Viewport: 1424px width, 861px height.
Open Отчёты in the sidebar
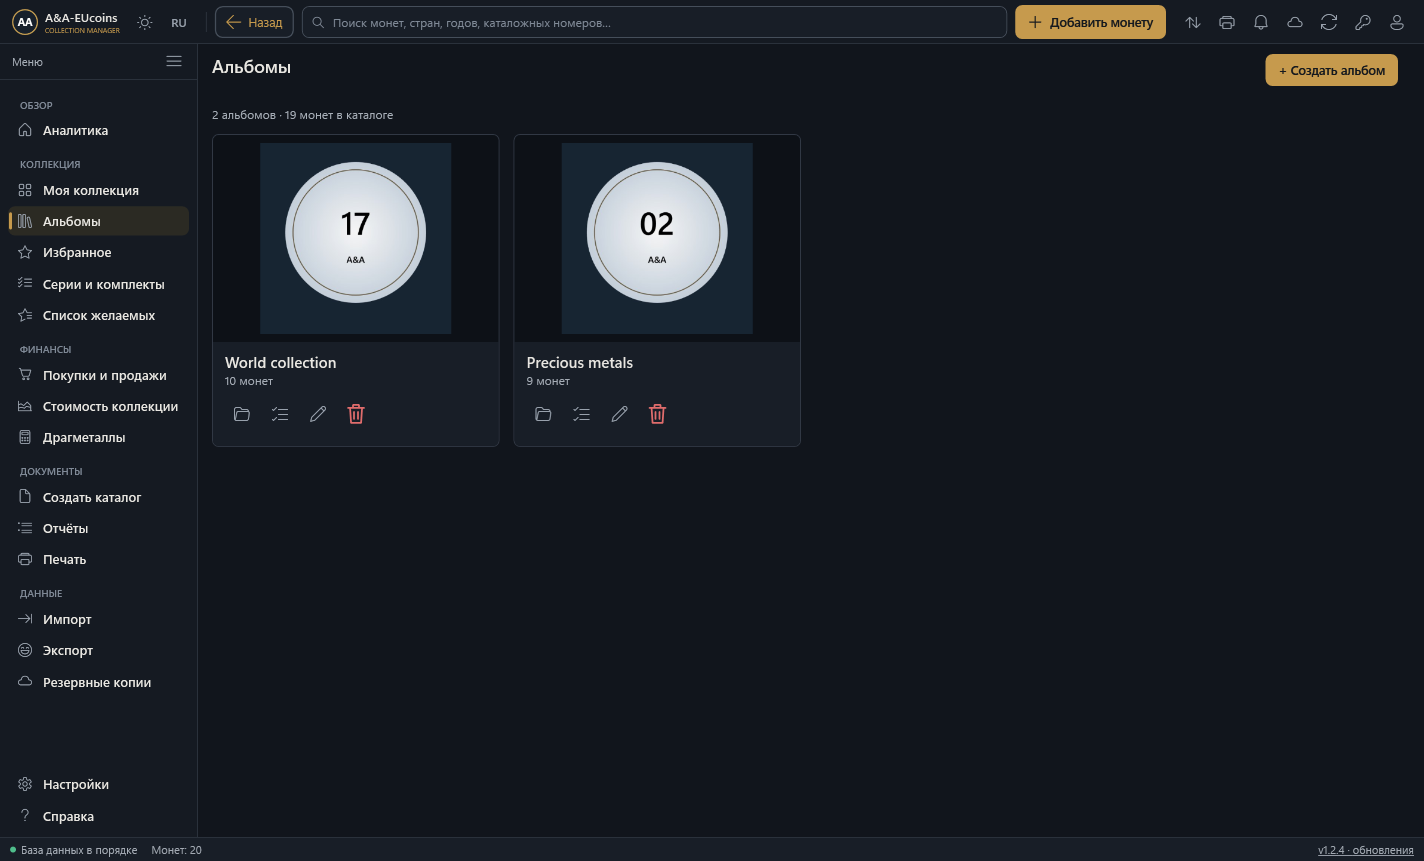pos(99,528)
